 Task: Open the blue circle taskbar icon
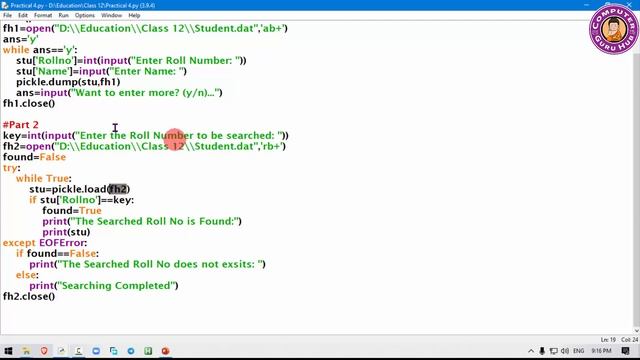point(131,351)
